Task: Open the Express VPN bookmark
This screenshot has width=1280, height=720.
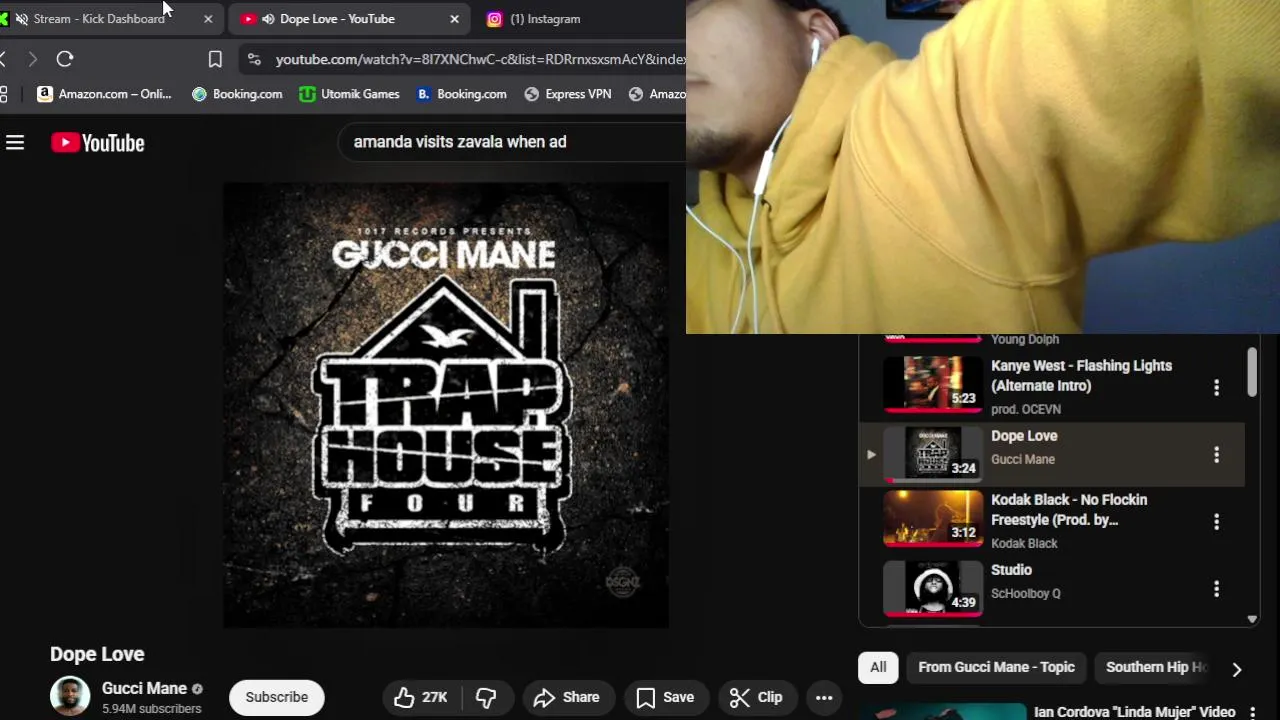Action: pos(568,94)
